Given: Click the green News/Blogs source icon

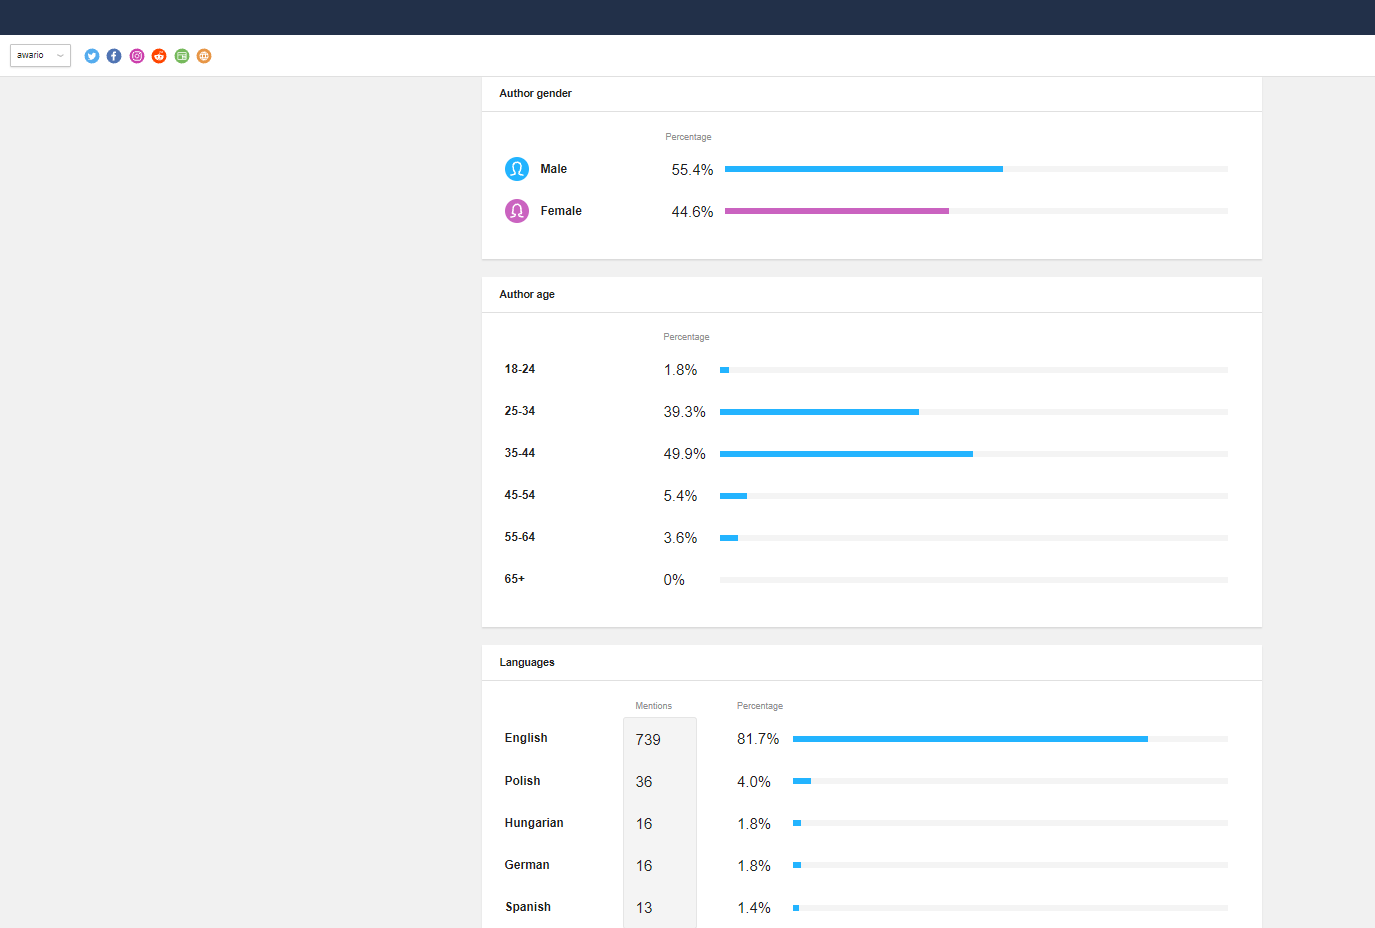Looking at the screenshot, I should pyautogui.click(x=182, y=56).
